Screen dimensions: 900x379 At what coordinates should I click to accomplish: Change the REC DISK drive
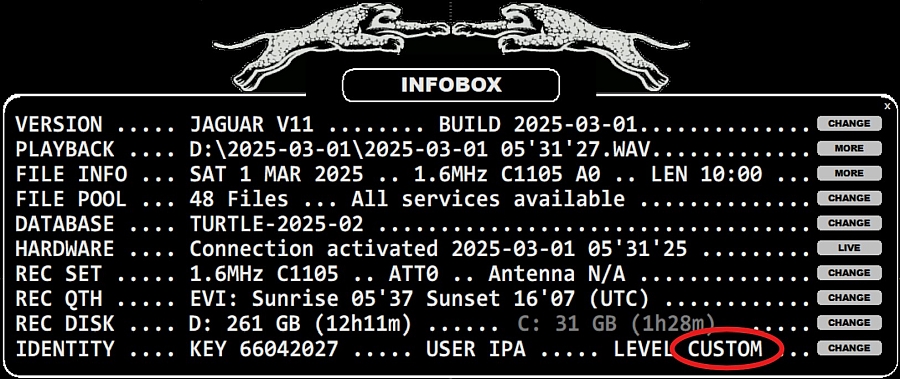click(x=849, y=323)
